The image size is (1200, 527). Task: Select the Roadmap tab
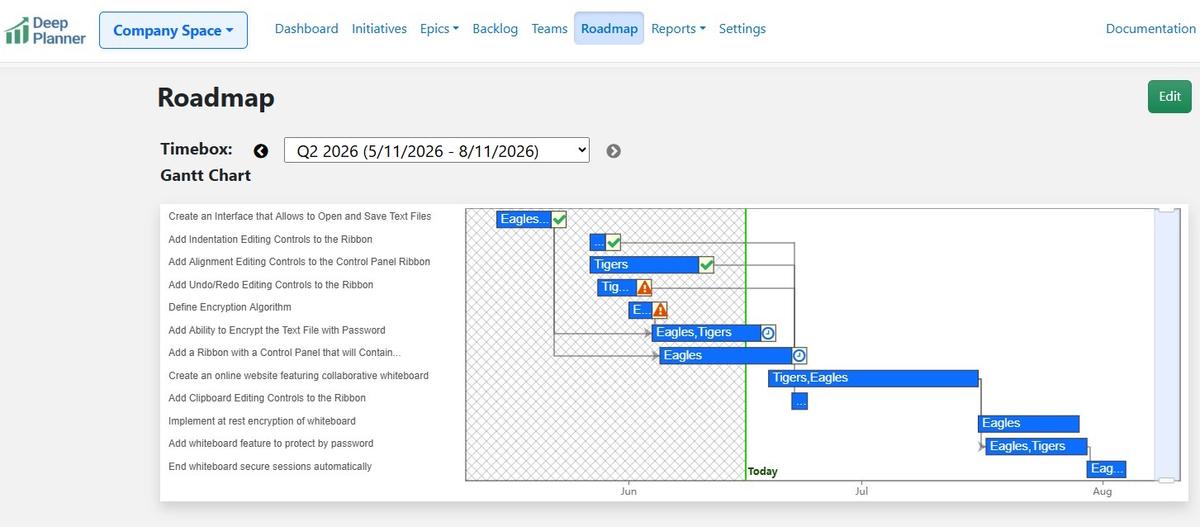[609, 29]
